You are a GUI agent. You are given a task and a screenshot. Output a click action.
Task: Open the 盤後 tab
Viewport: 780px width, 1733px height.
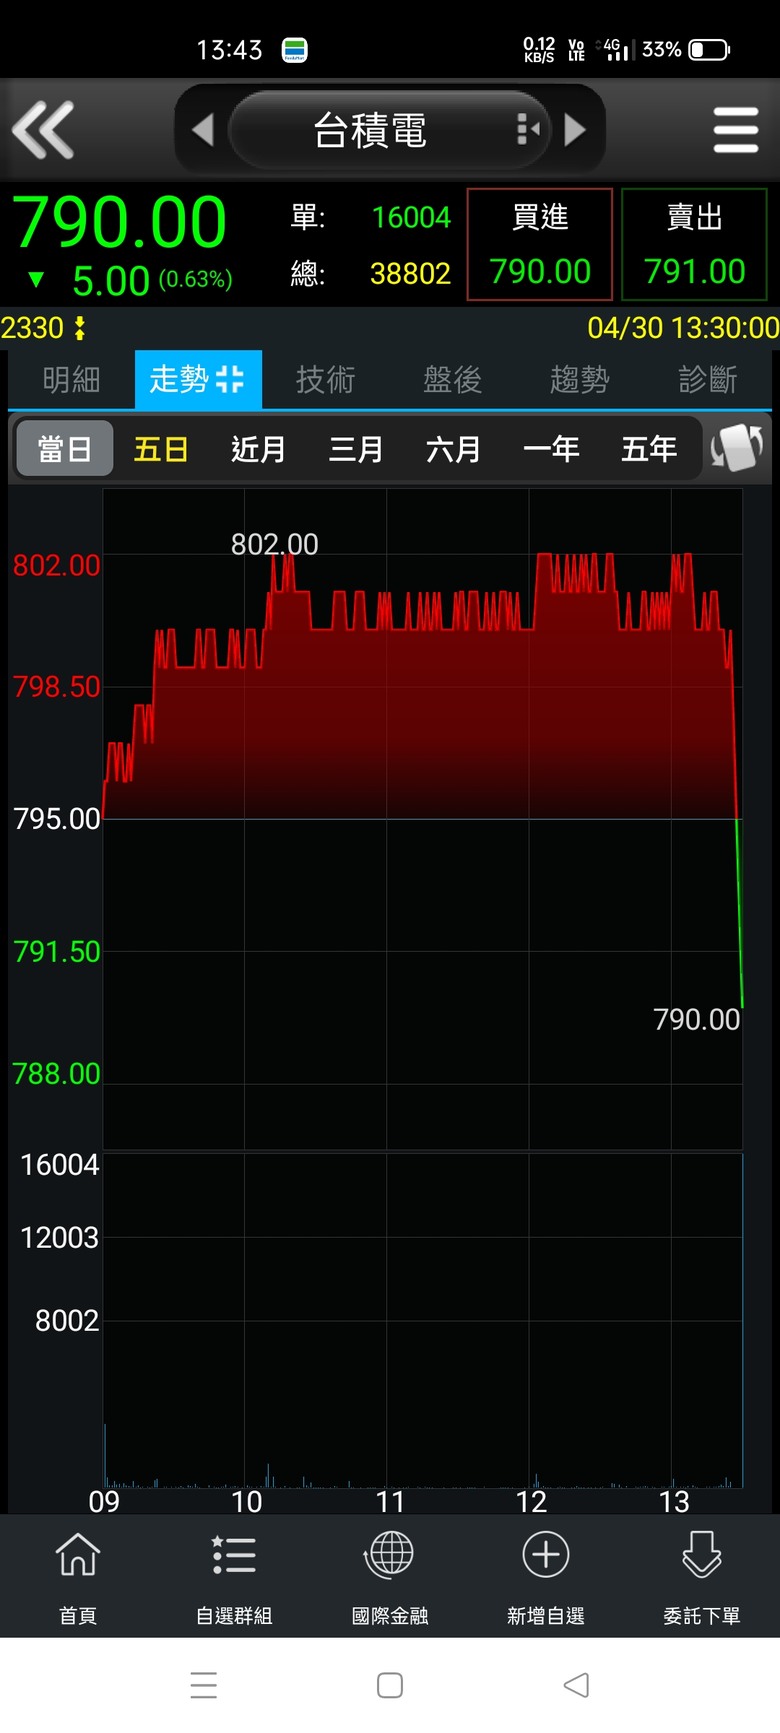pos(452,379)
